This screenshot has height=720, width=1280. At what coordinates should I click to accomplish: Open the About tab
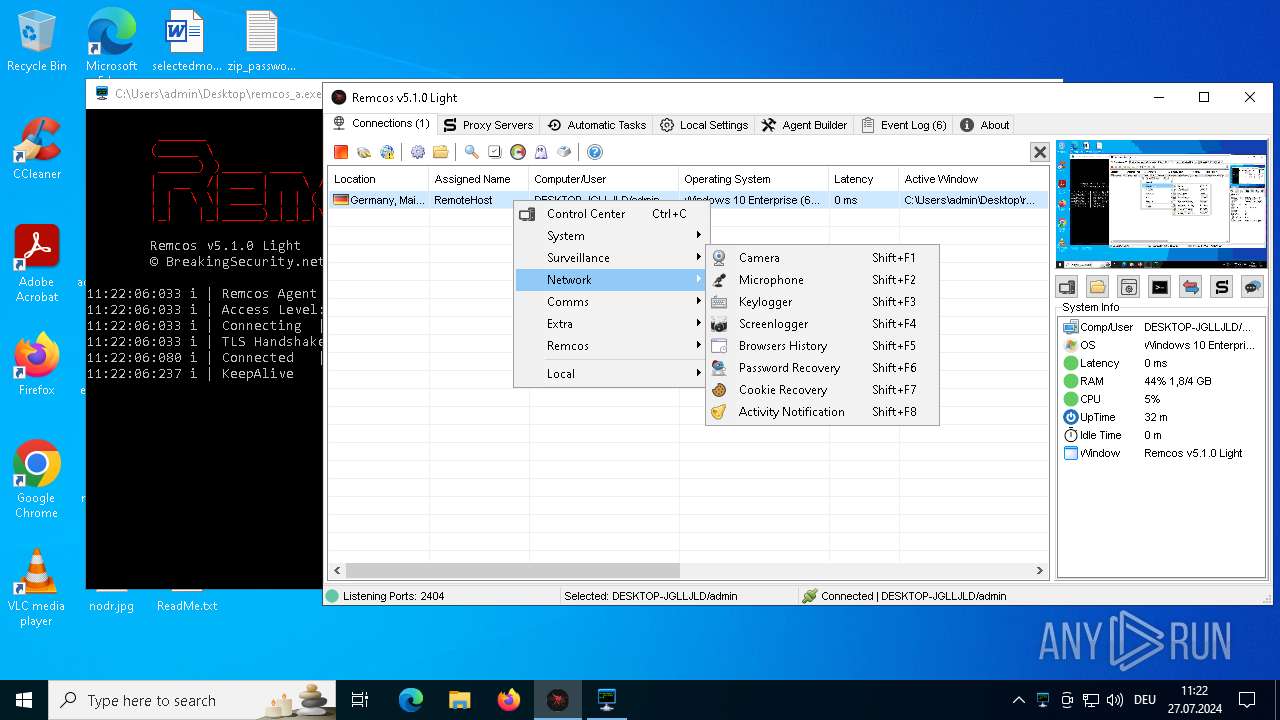pos(985,125)
